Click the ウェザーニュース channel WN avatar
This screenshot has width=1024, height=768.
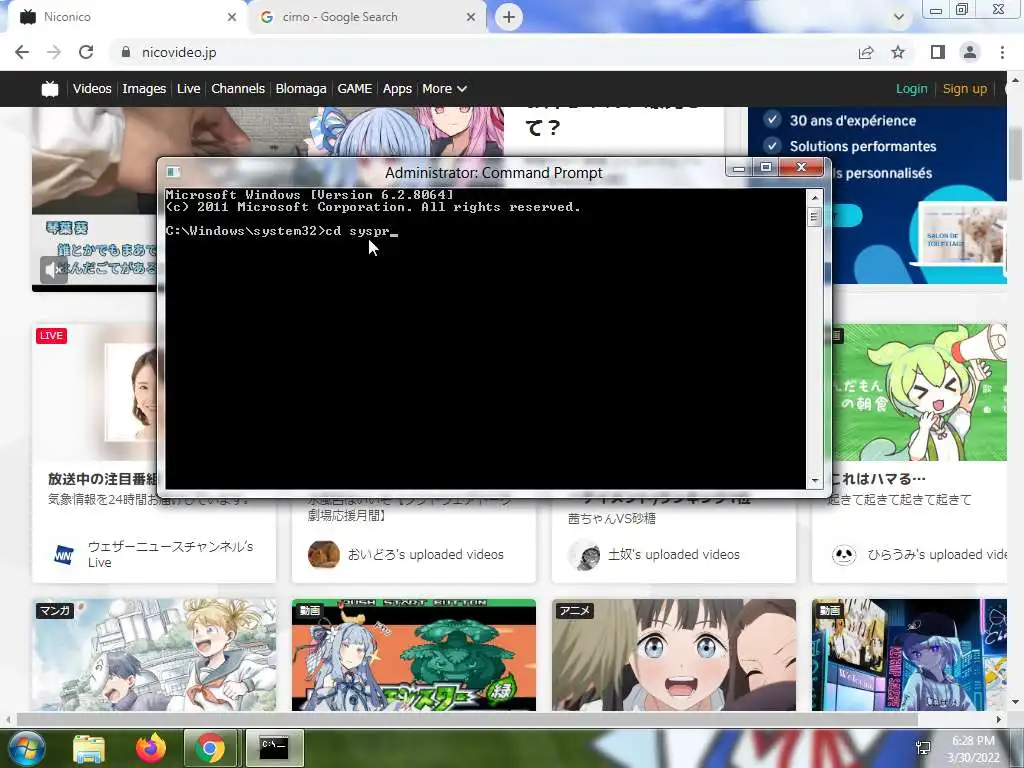(64, 555)
